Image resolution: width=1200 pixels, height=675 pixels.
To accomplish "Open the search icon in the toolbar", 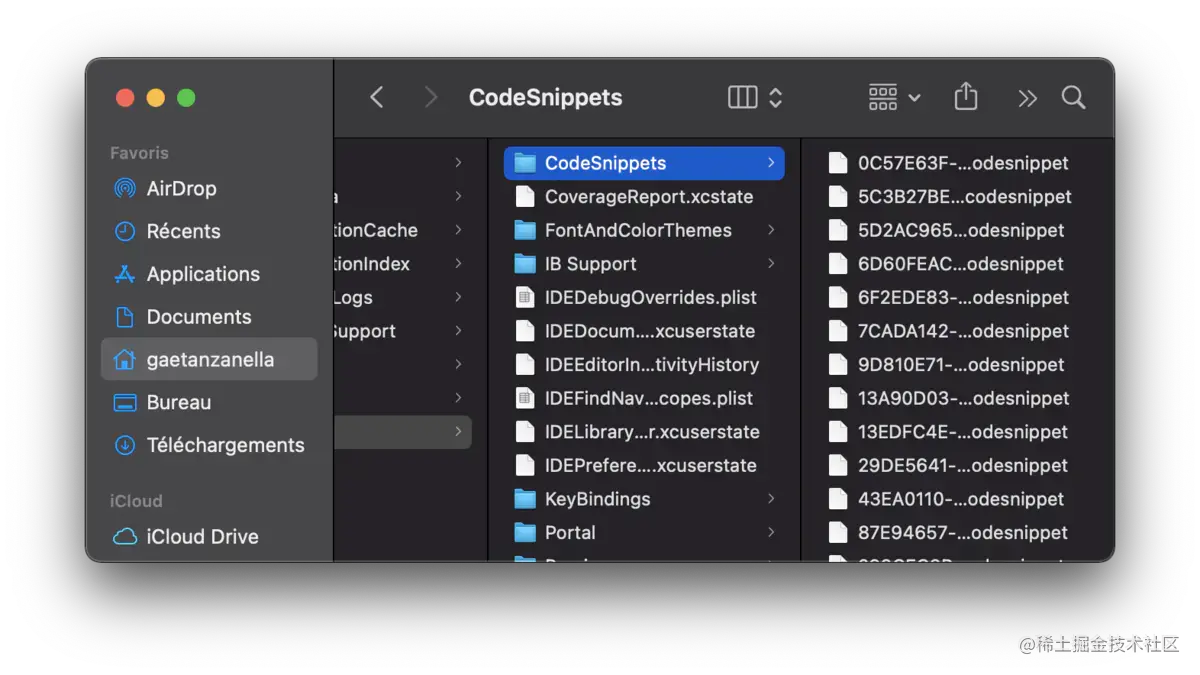I will tap(1073, 97).
